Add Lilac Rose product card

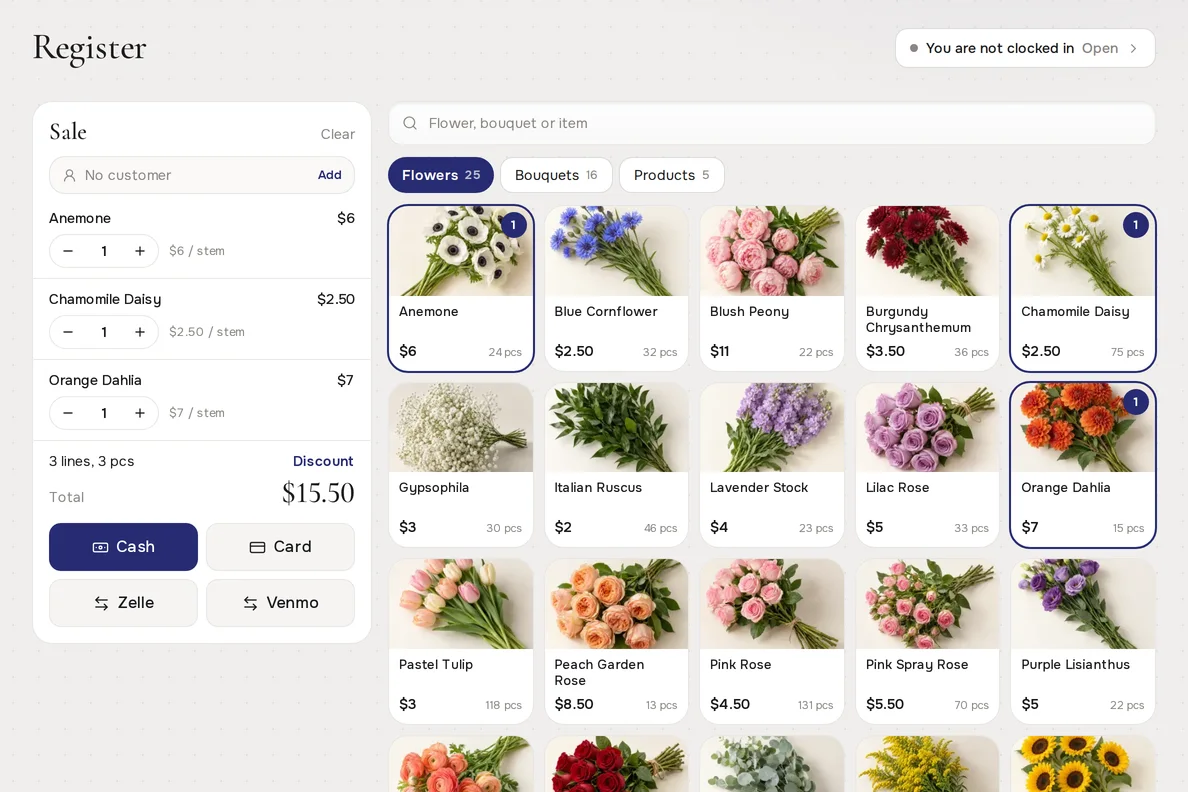[x=927, y=465]
